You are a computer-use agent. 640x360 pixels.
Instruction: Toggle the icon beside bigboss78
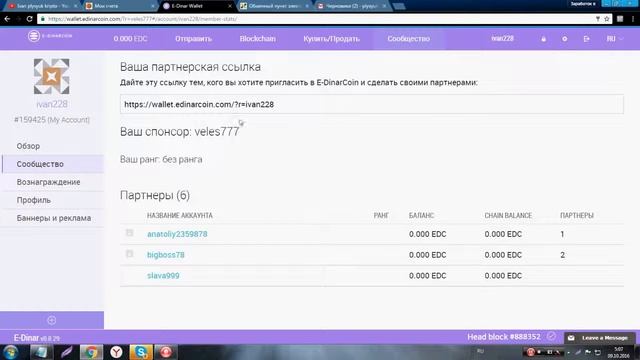129,254
